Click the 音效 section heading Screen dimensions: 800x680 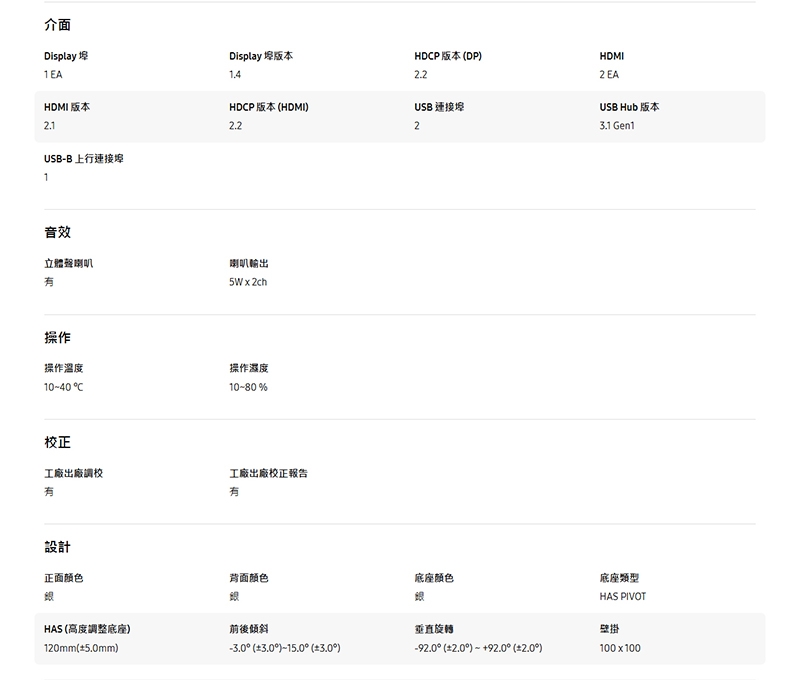pyautogui.click(x=57, y=232)
